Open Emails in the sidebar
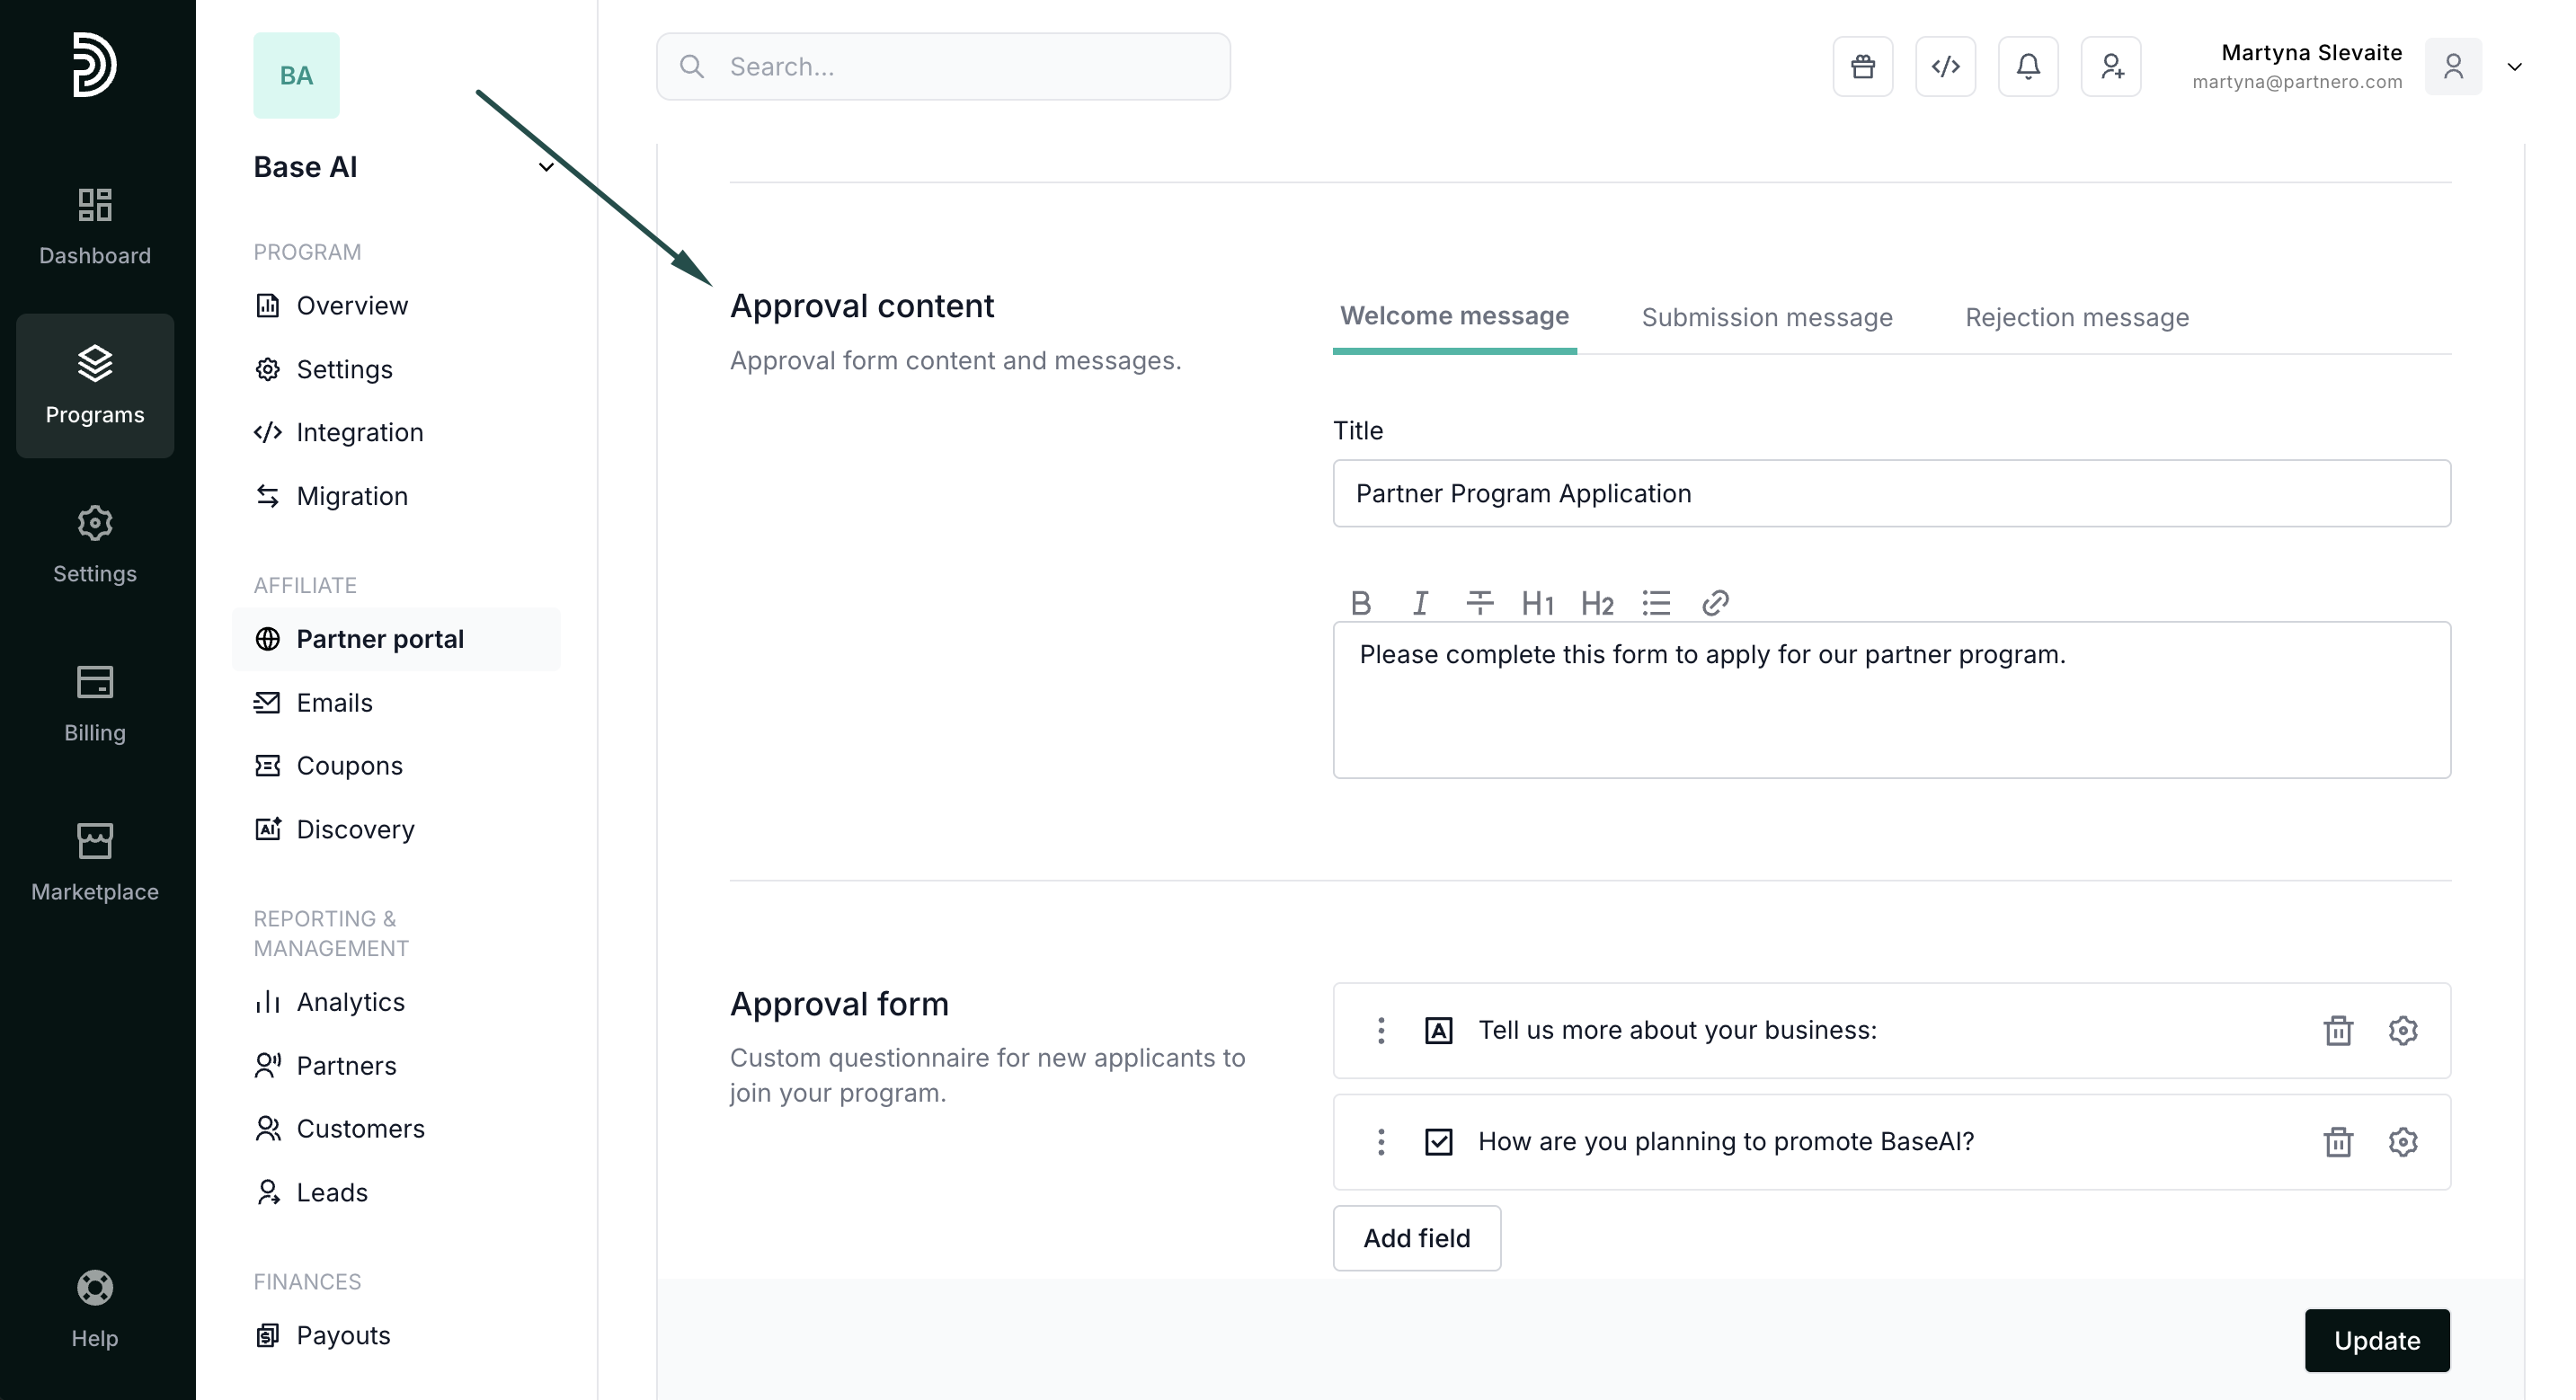This screenshot has height=1400, width=2576. point(334,703)
